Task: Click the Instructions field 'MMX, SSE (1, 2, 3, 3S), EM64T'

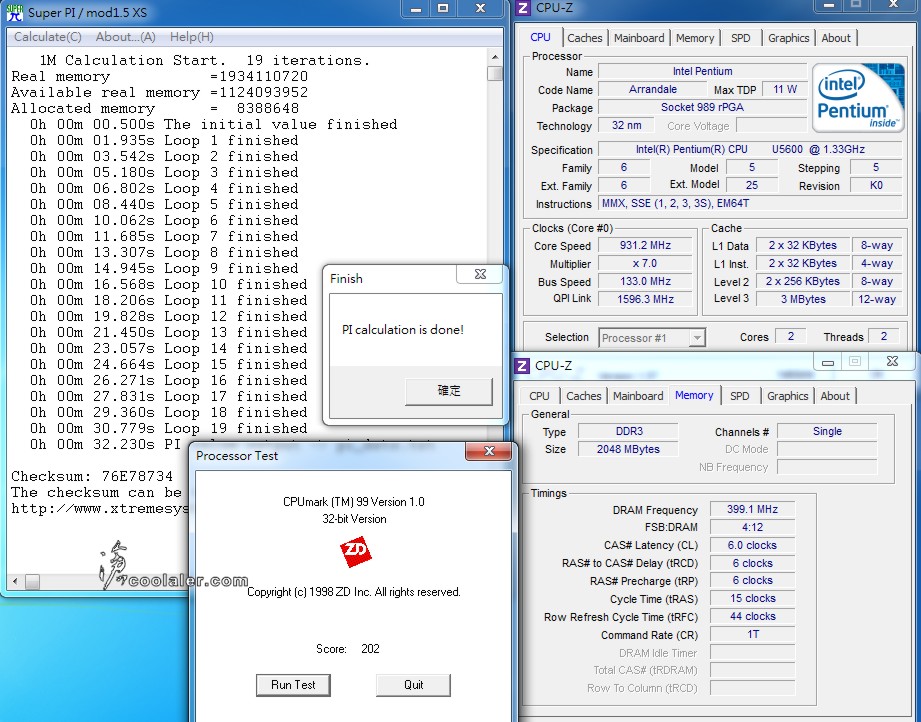Action: click(750, 204)
